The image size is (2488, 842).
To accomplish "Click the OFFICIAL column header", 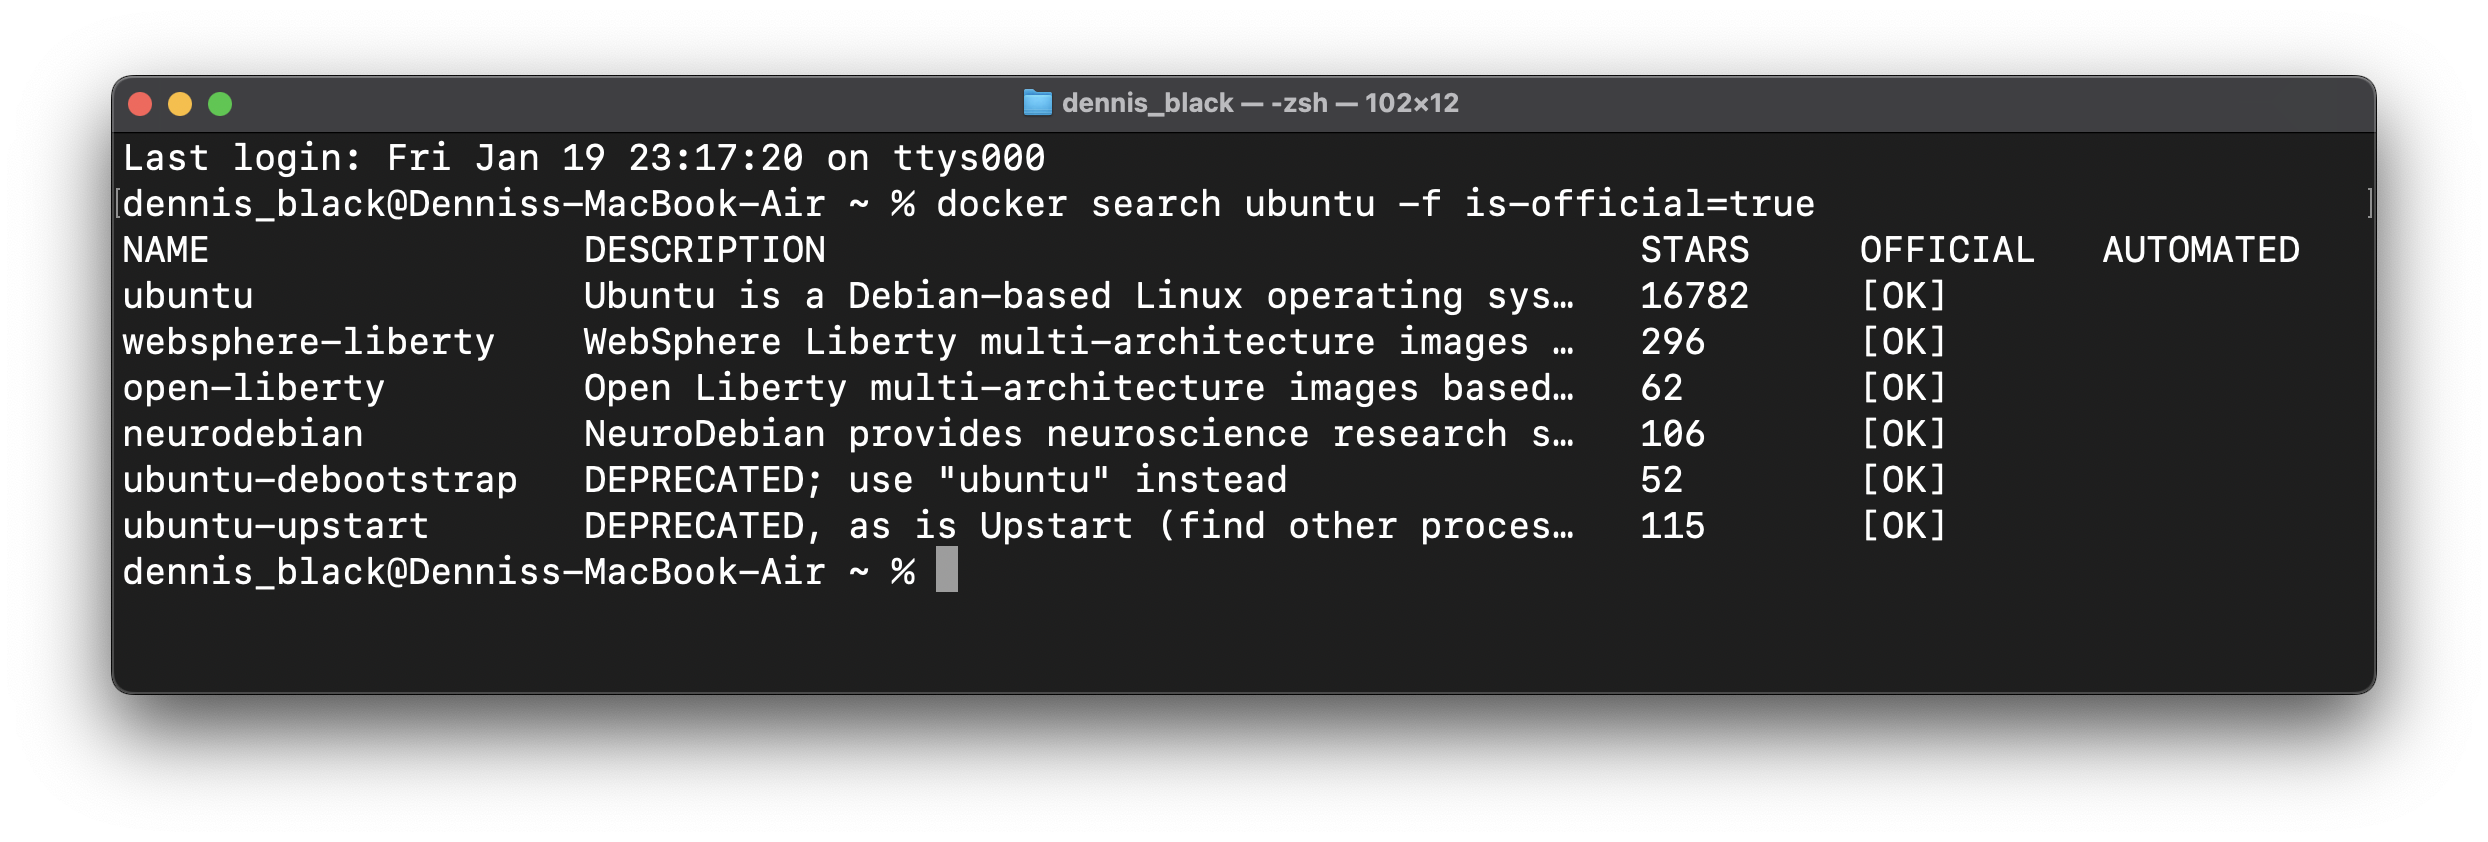I will tap(1947, 250).
